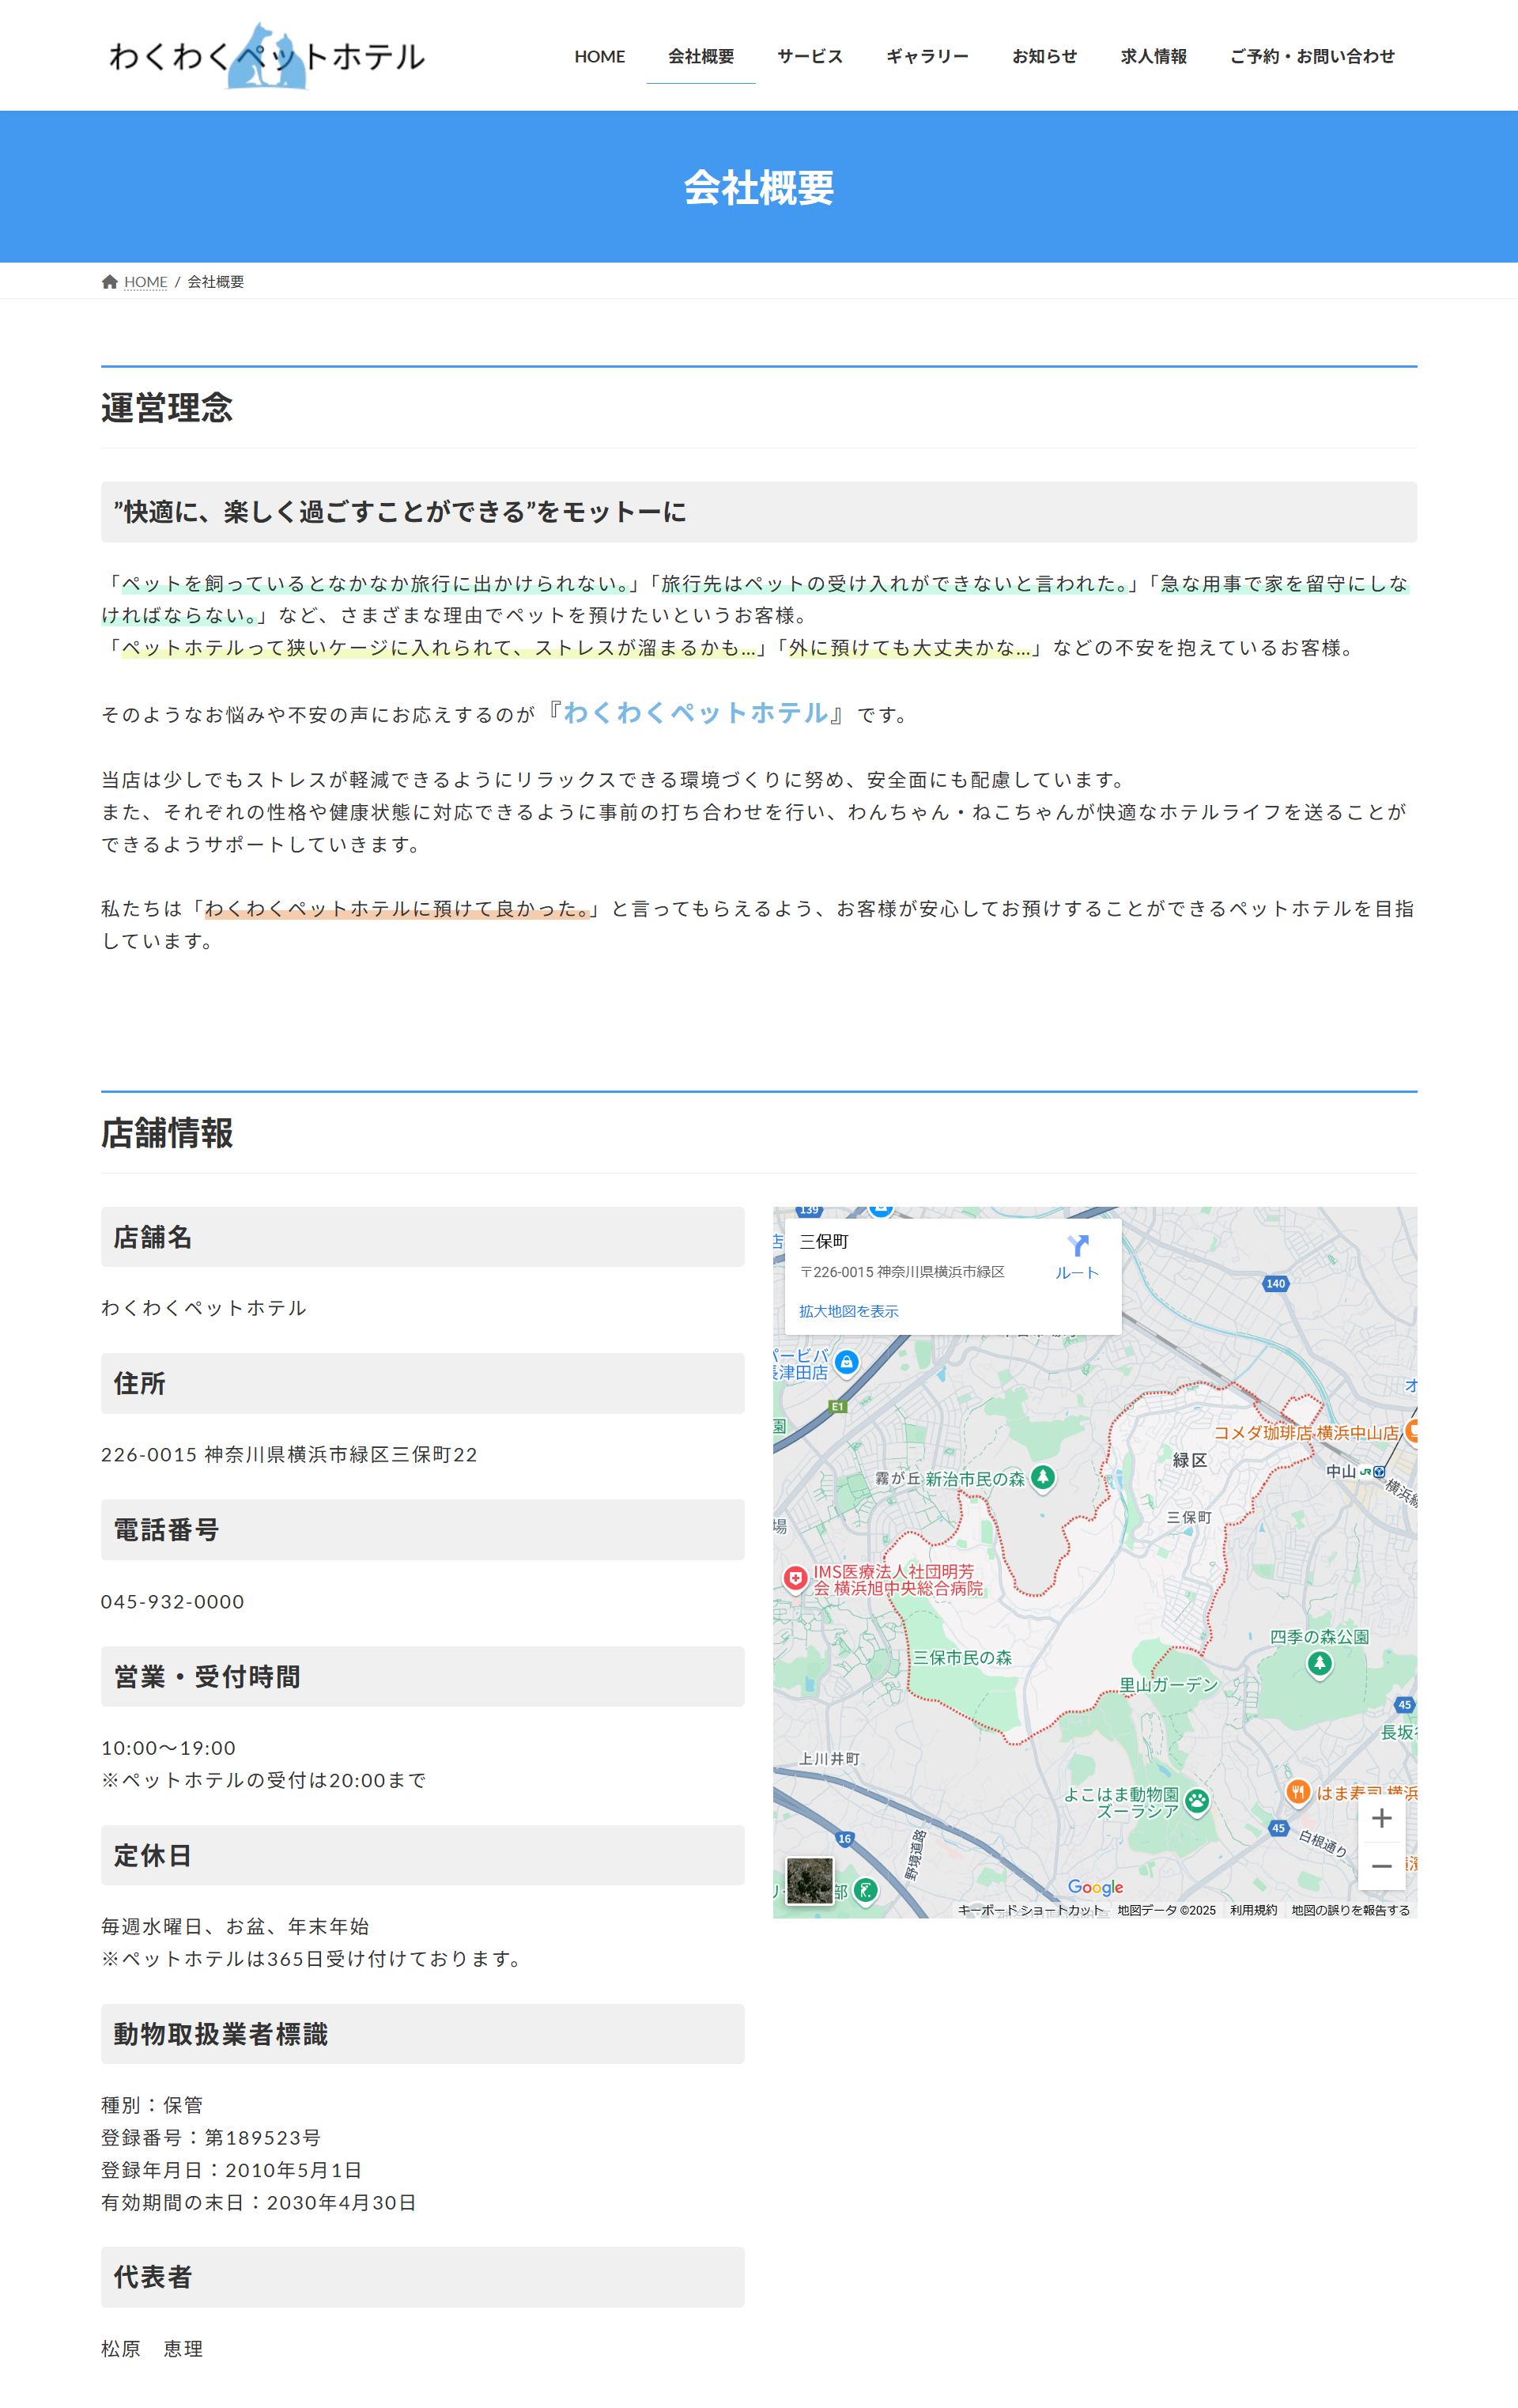Open the サービス menu item
The image size is (1518, 2408).
click(810, 57)
